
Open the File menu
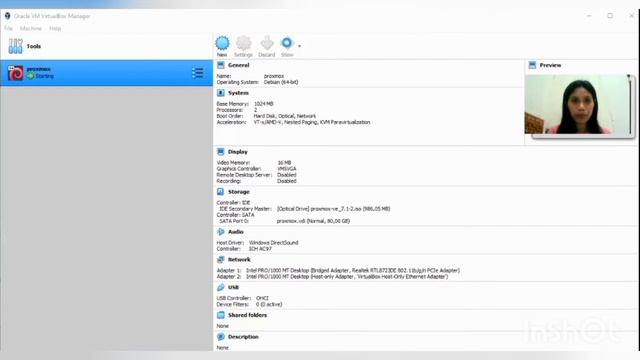point(9,29)
